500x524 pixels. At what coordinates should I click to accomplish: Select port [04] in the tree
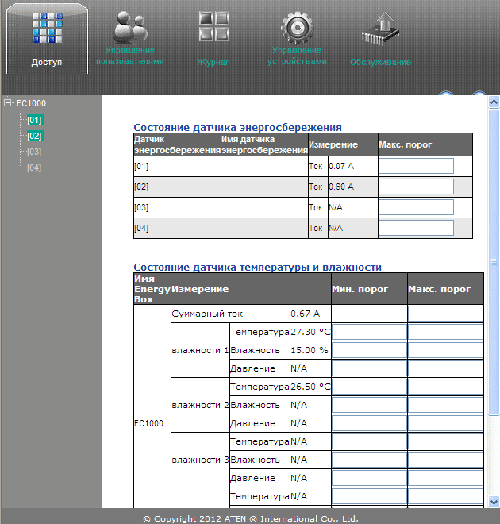point(34,167)
